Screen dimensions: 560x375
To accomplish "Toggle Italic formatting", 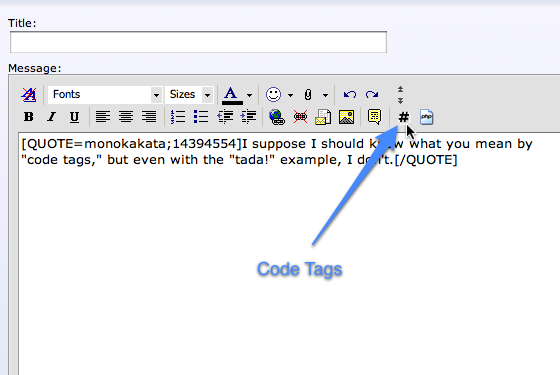I will pyautogui.click(x=51, y=117).
